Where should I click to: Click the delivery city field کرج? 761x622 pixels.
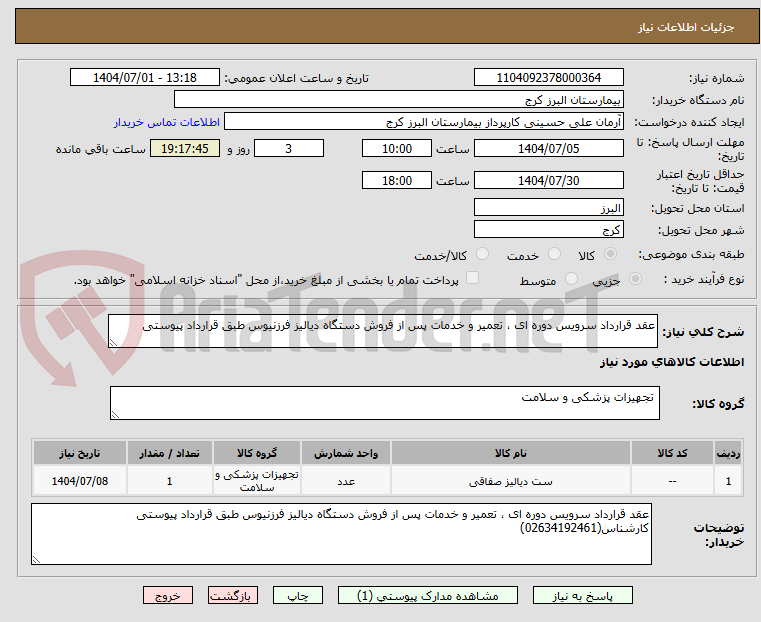click(548, 229)
